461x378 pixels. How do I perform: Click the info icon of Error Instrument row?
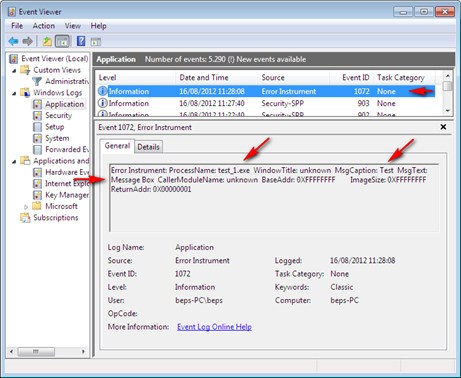[102, 91]
